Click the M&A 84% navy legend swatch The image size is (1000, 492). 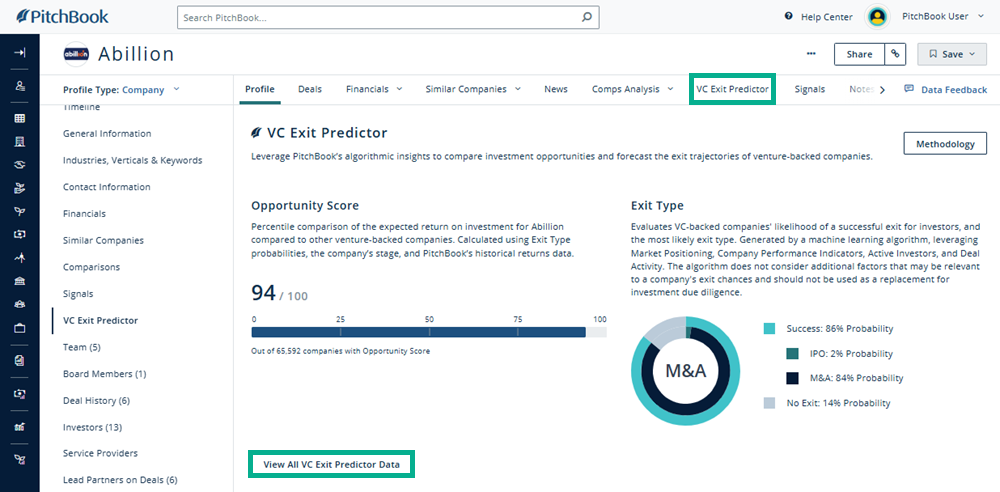[792, 378]
